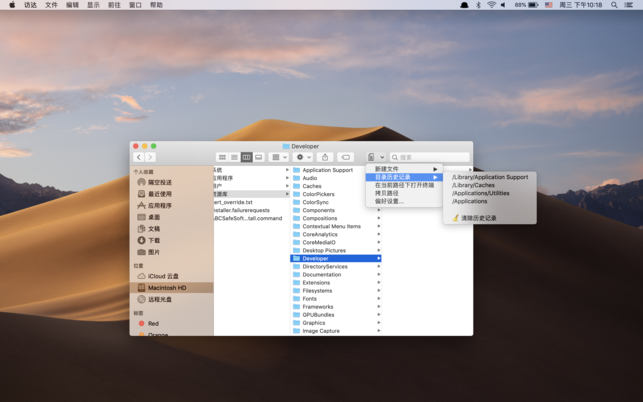Select /Library/Caches from history submenu

point(473,185)
